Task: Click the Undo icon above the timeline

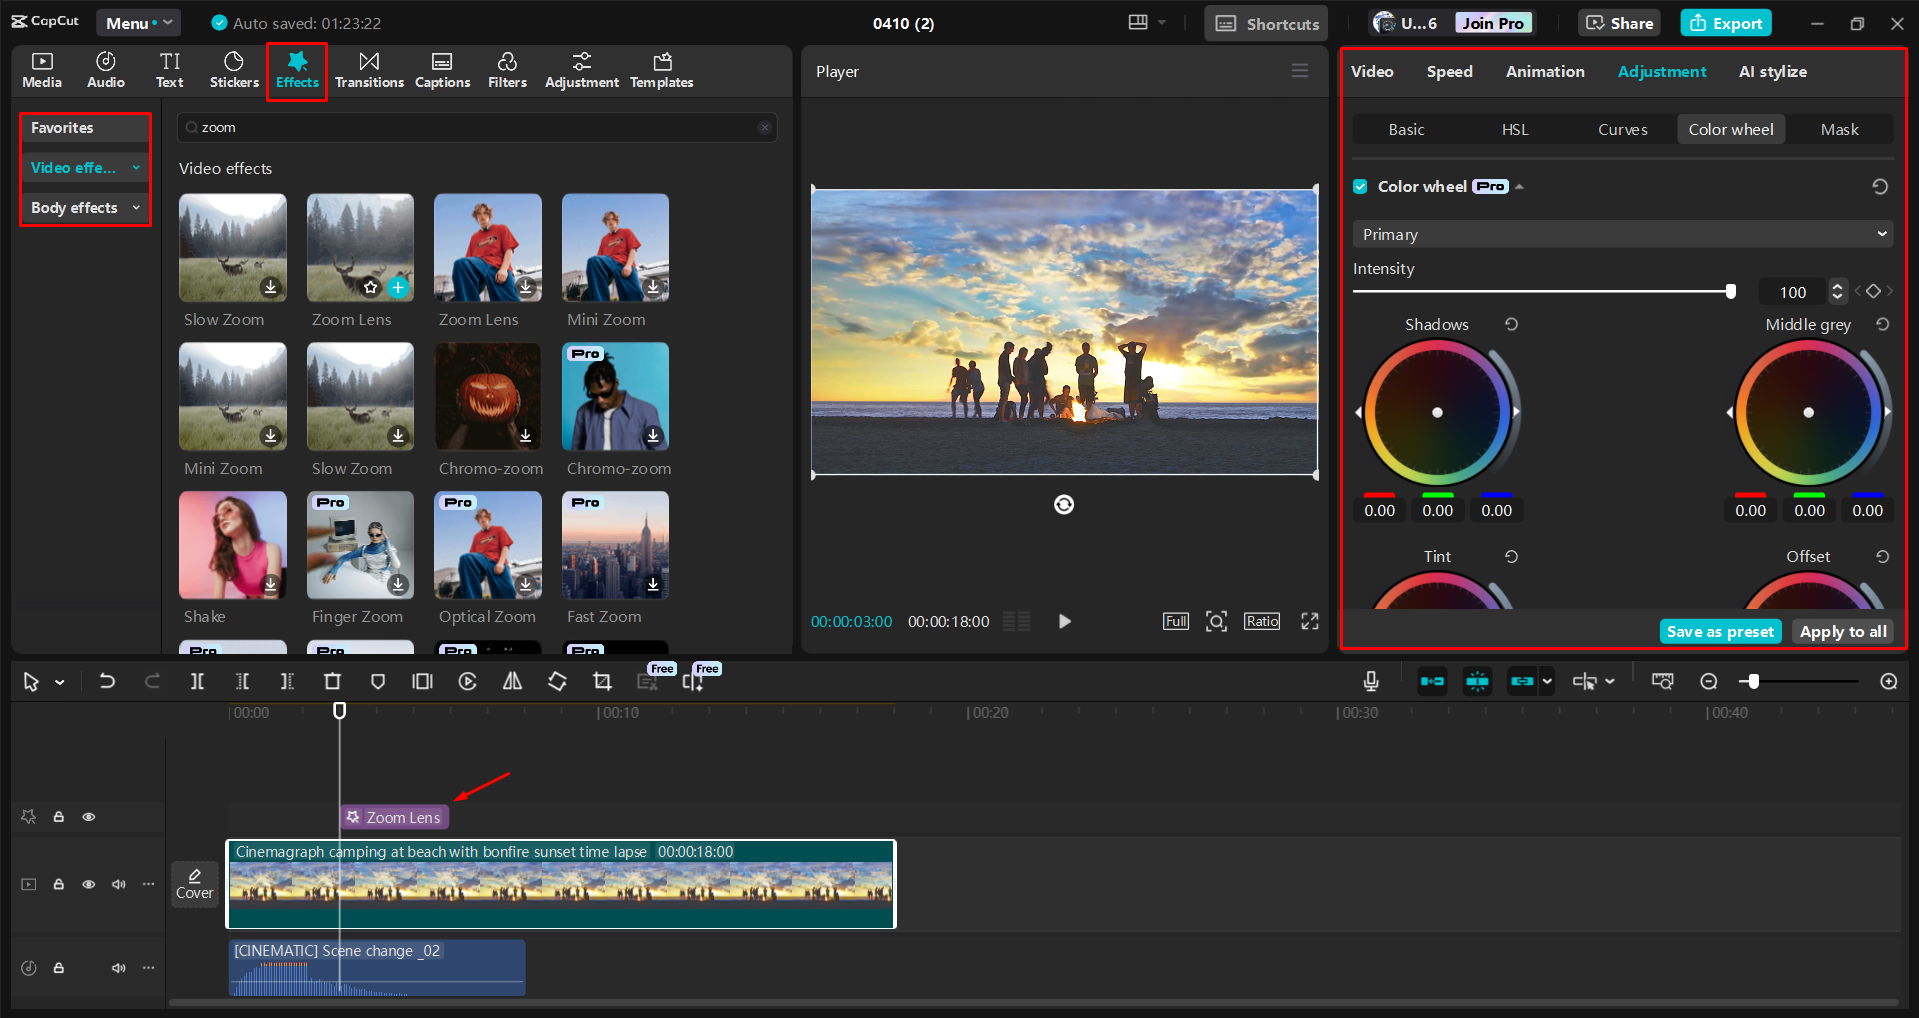Action: [x=107, y=681]
